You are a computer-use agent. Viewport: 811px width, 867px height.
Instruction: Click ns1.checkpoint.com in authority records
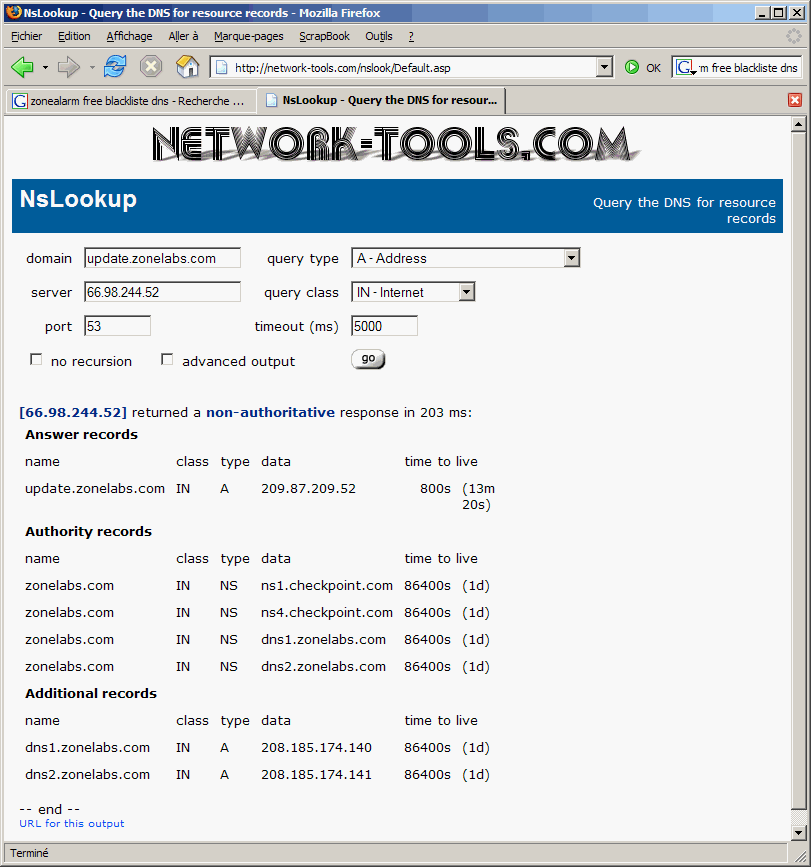coord(327,586)
